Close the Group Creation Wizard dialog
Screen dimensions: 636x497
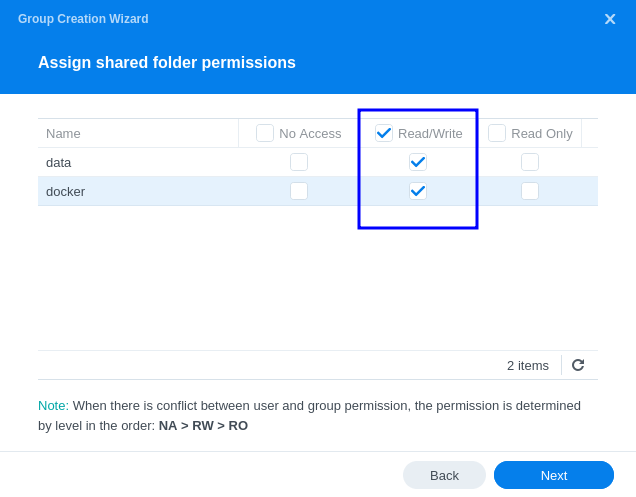click(610, 19)
